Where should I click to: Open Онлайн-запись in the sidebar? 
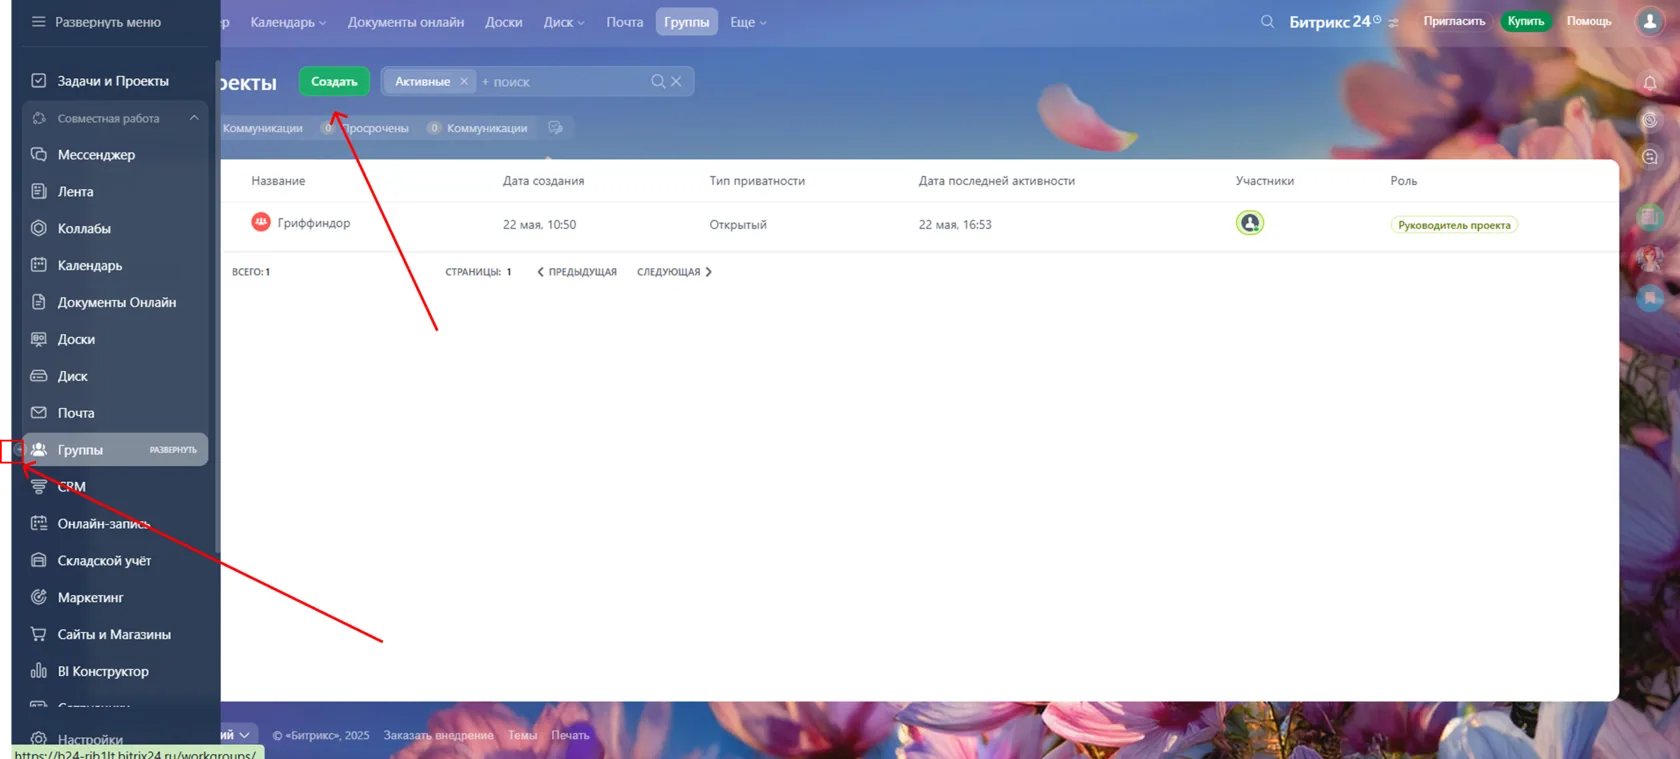(103, 524)
